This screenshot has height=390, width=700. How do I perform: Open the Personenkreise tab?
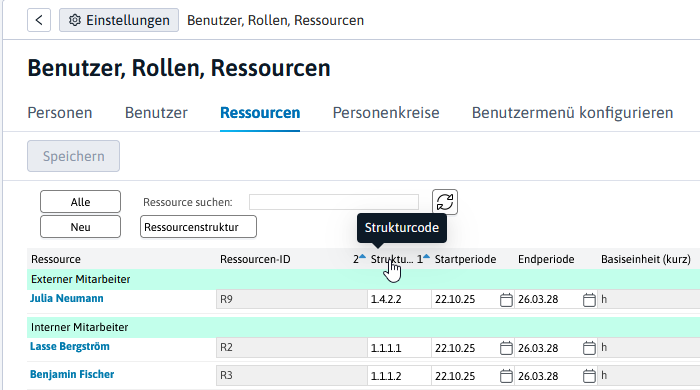pyautogui.click(x=386, y=113)
